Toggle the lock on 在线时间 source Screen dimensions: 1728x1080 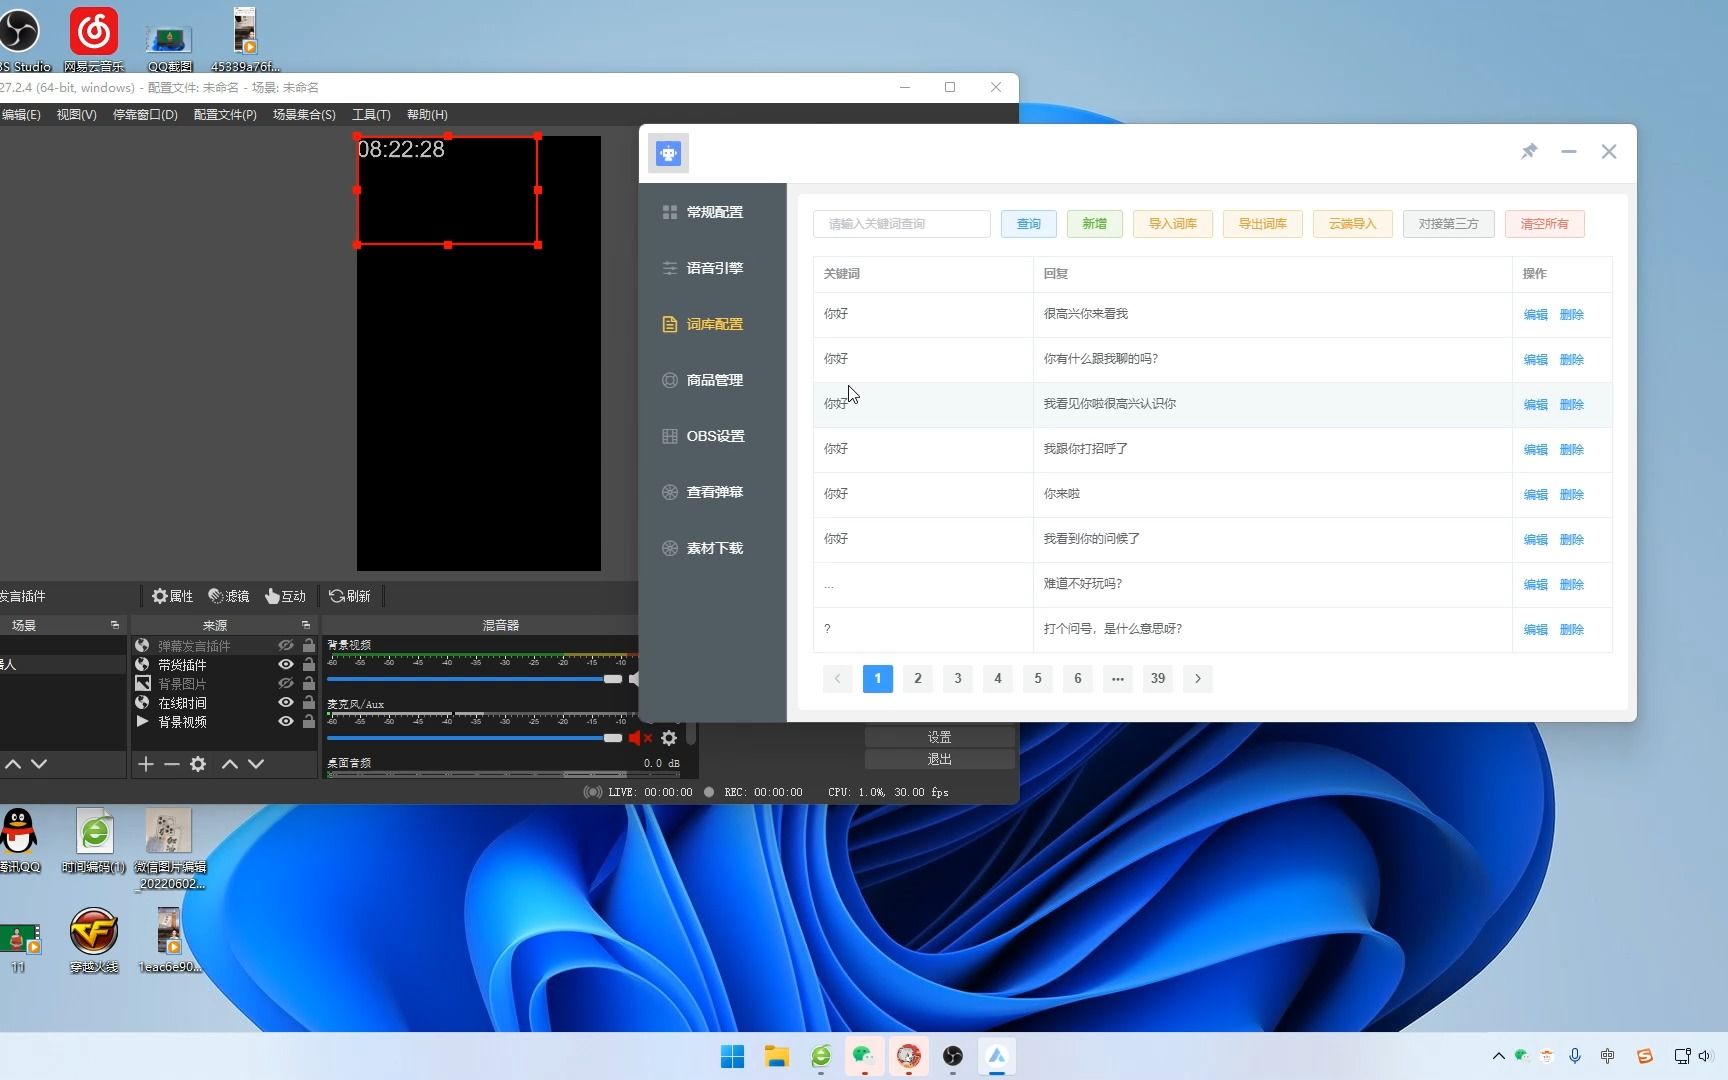coord(309,703)
